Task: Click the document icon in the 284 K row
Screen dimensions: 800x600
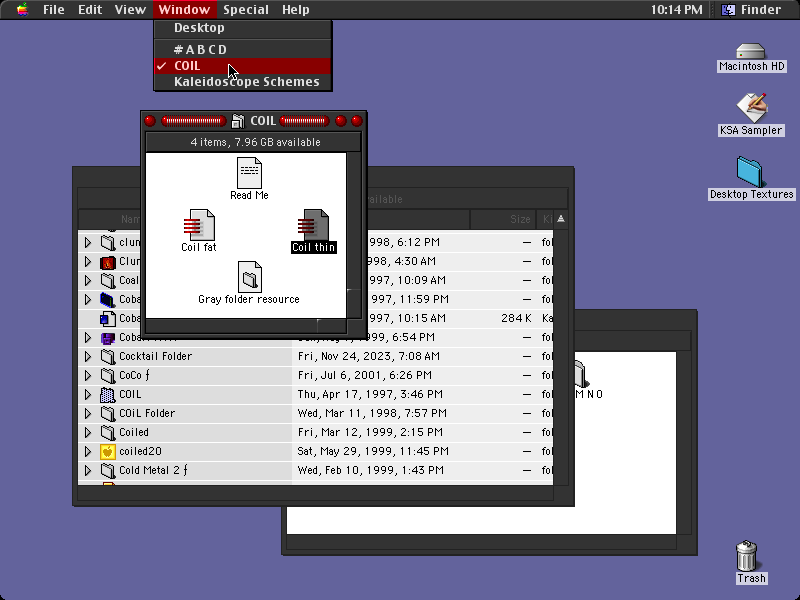Action: [x=108, y=318]
